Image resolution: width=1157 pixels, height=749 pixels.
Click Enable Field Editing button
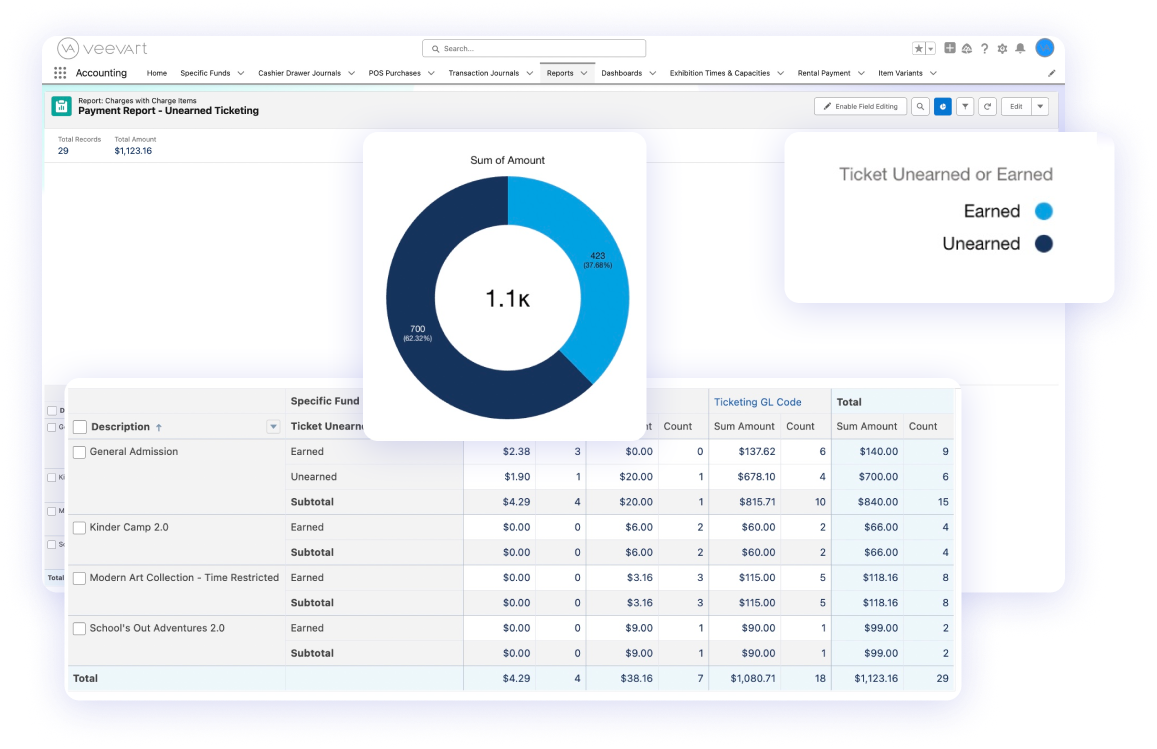859,106
